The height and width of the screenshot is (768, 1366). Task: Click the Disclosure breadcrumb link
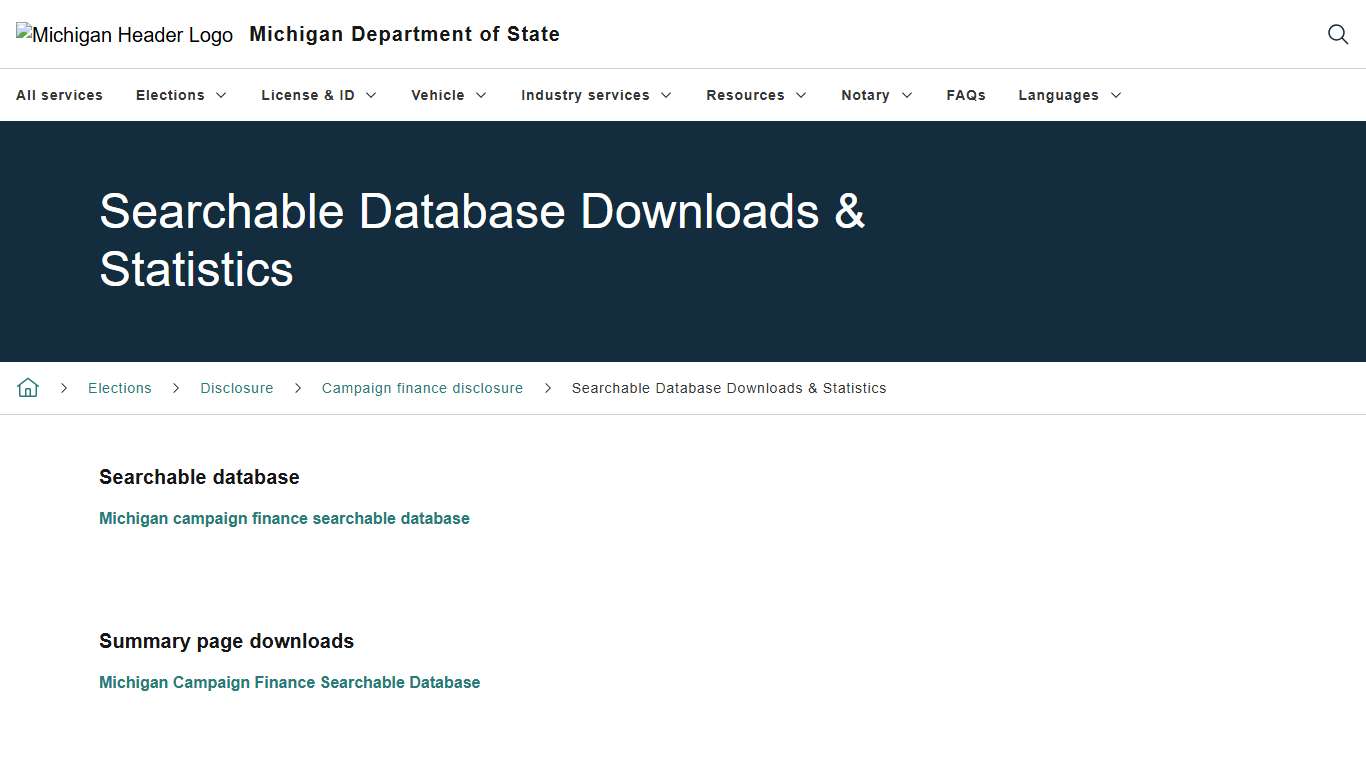[236, 388]
